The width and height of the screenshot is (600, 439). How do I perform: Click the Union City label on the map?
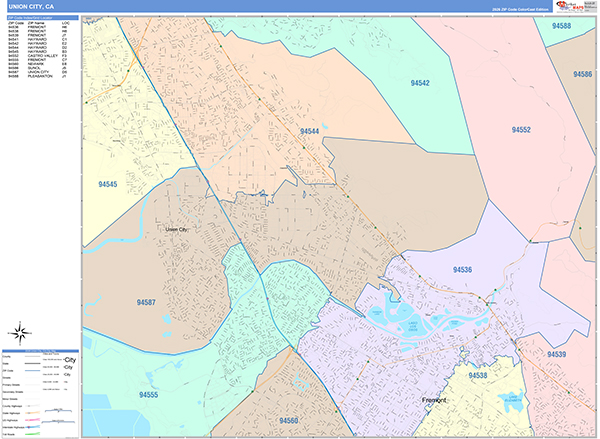176,229
